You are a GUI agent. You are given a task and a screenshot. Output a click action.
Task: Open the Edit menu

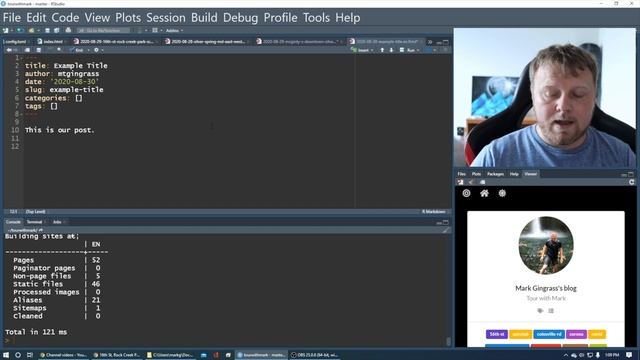36,18
